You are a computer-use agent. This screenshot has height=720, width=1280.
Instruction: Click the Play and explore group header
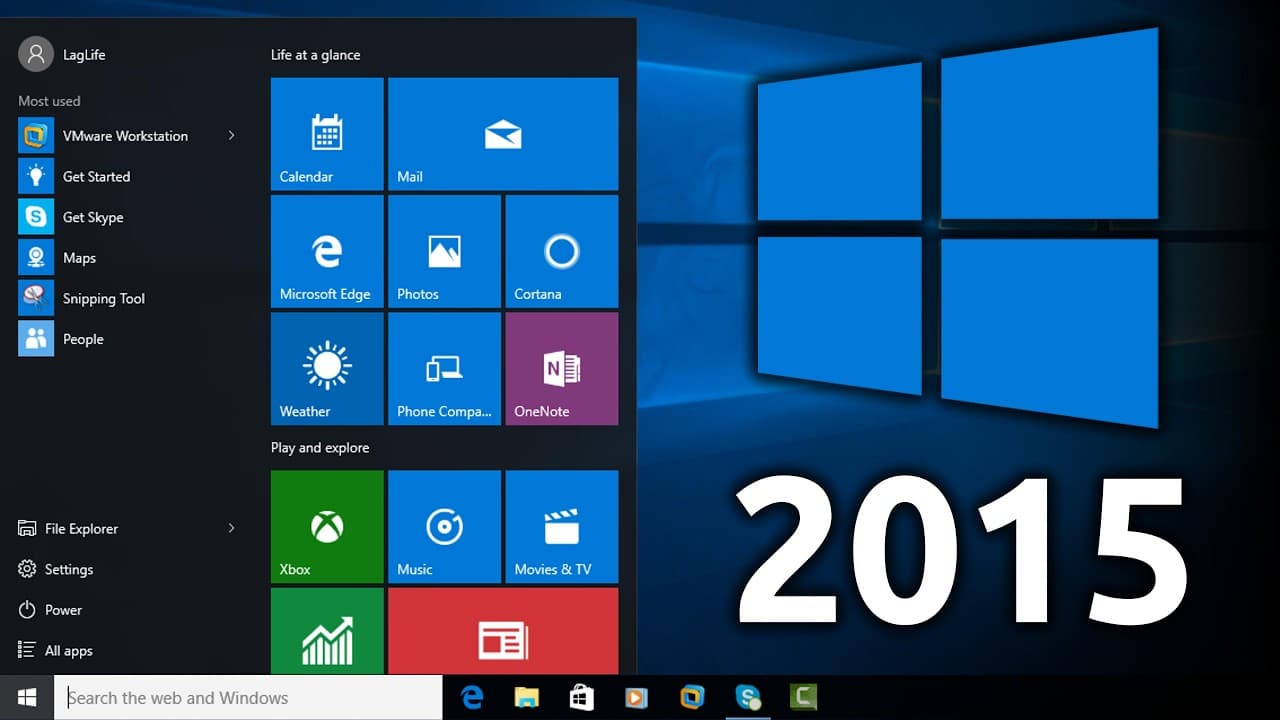pos(320,448)
